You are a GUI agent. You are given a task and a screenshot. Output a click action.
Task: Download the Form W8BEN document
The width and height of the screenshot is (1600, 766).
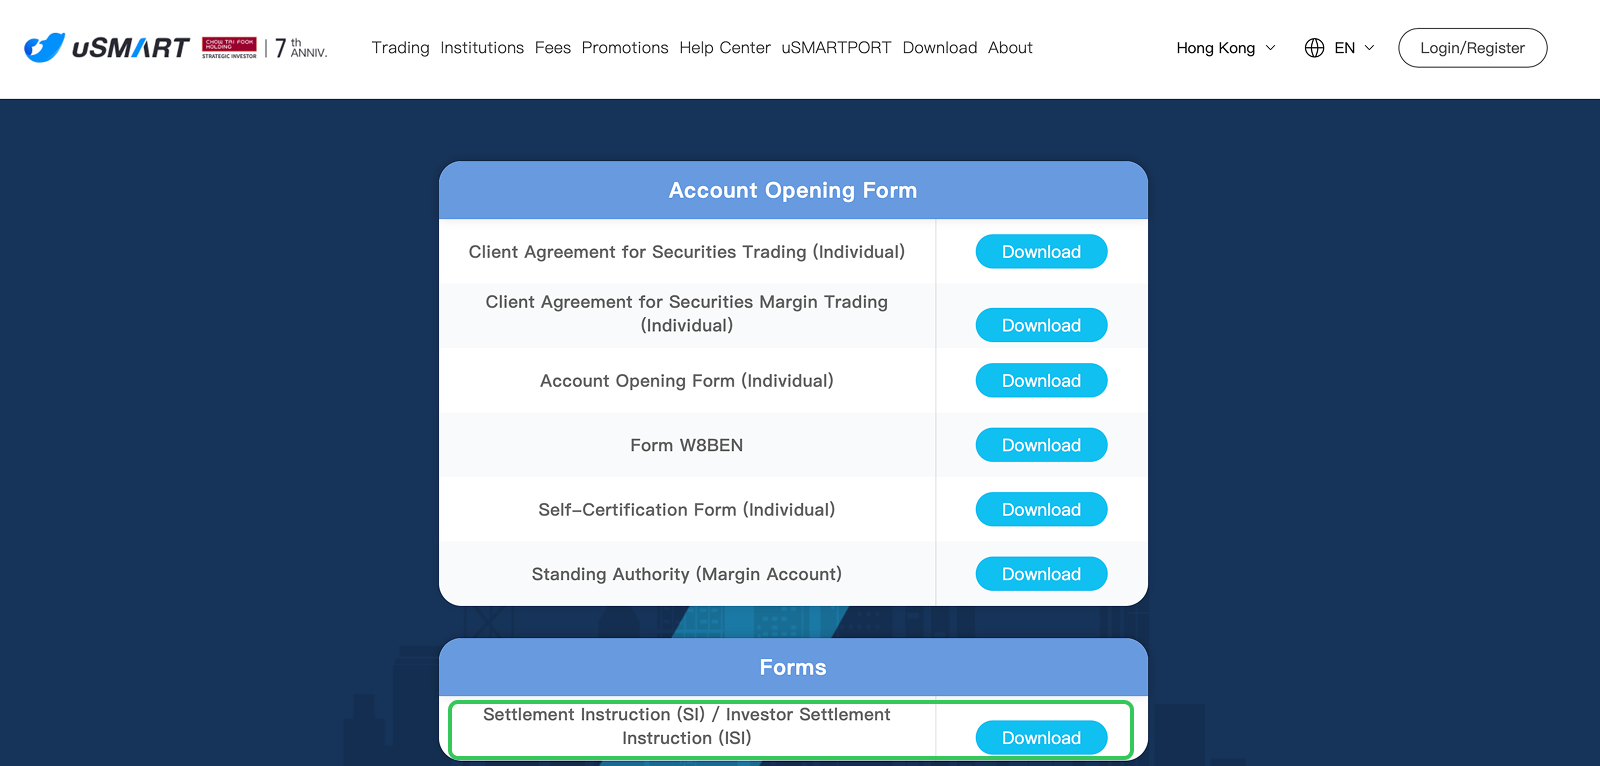point(1041,445)
